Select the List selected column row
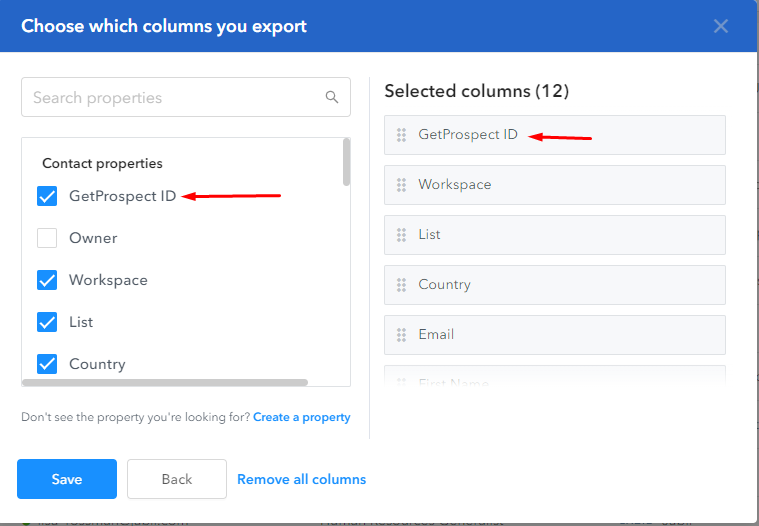759x526 pixels. click(555, 235)
